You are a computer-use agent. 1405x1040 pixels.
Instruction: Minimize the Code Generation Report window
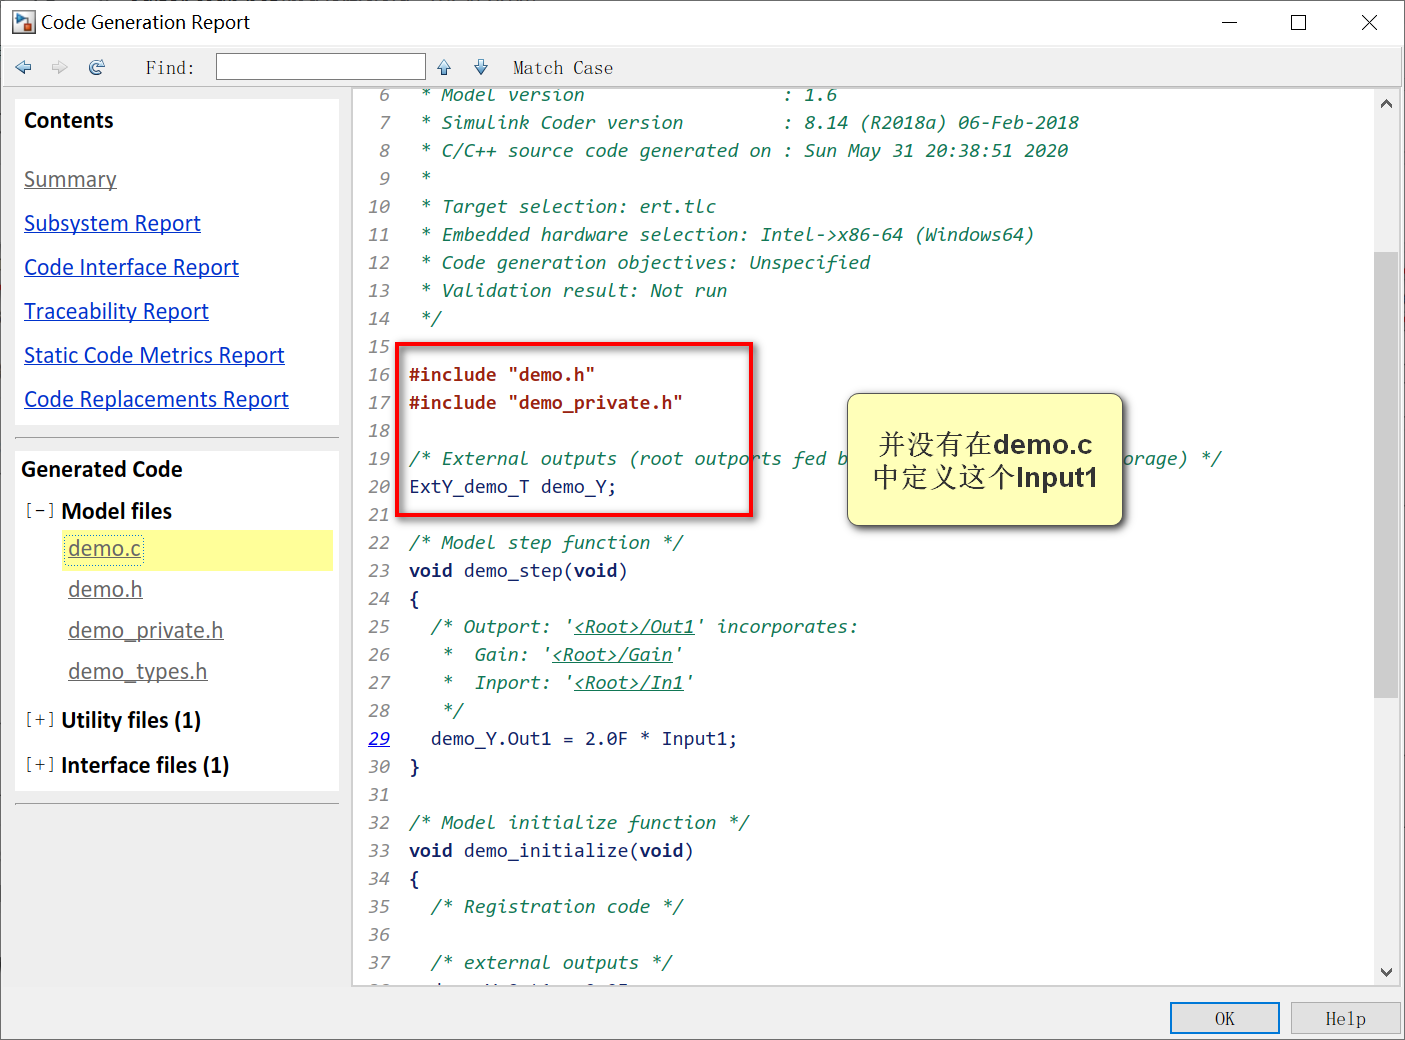[1229, 22]
